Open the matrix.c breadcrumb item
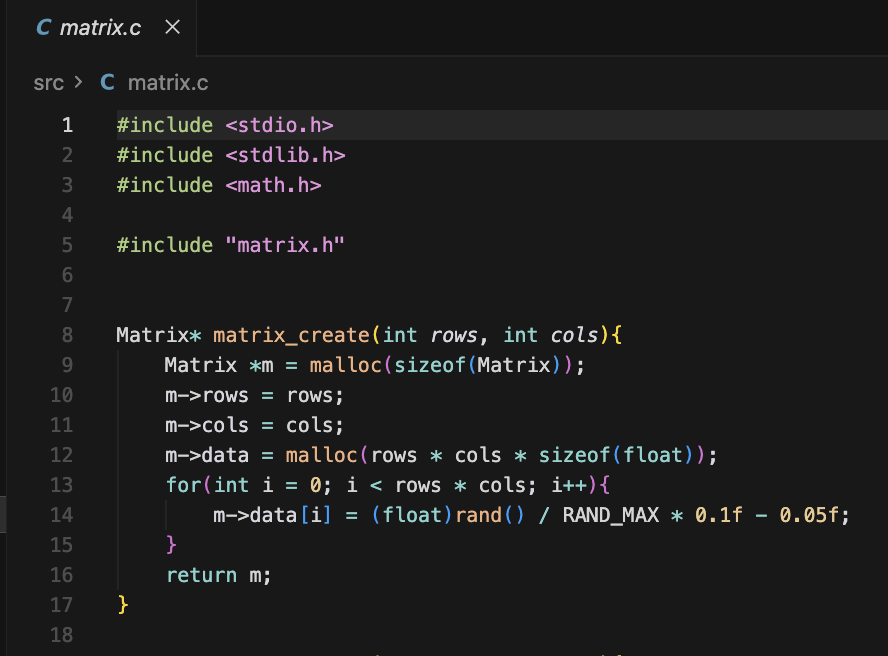888x656 pixels. tap(168, 83)
